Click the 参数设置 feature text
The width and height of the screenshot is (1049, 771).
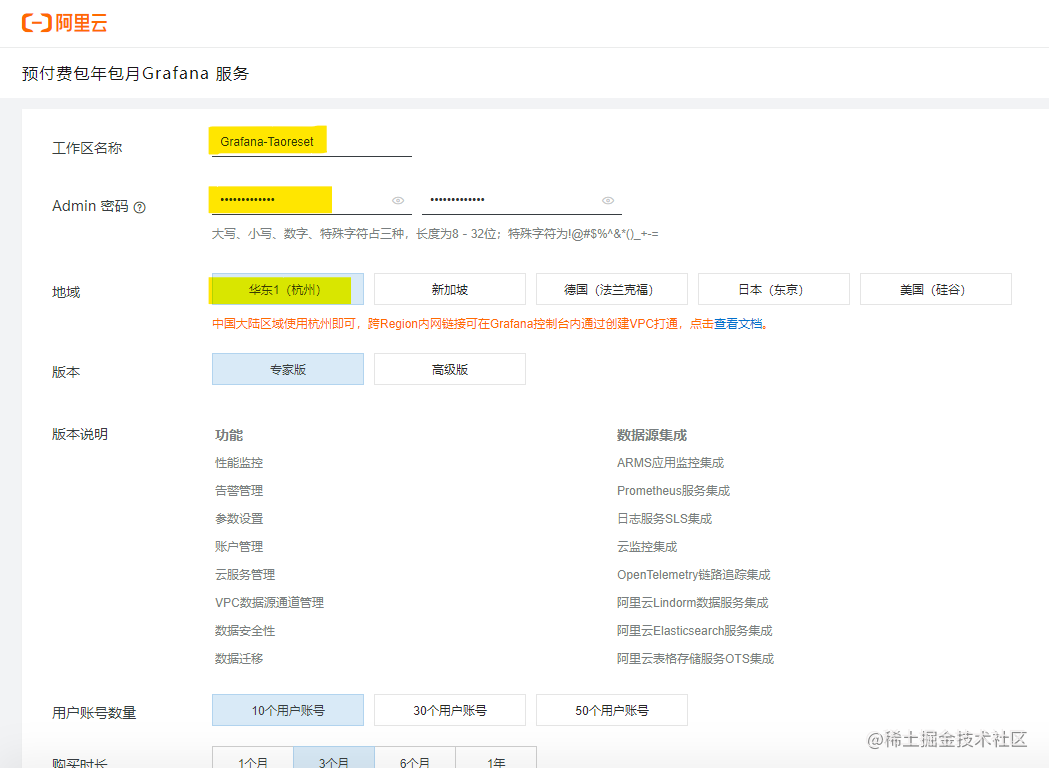click(239, 519)
